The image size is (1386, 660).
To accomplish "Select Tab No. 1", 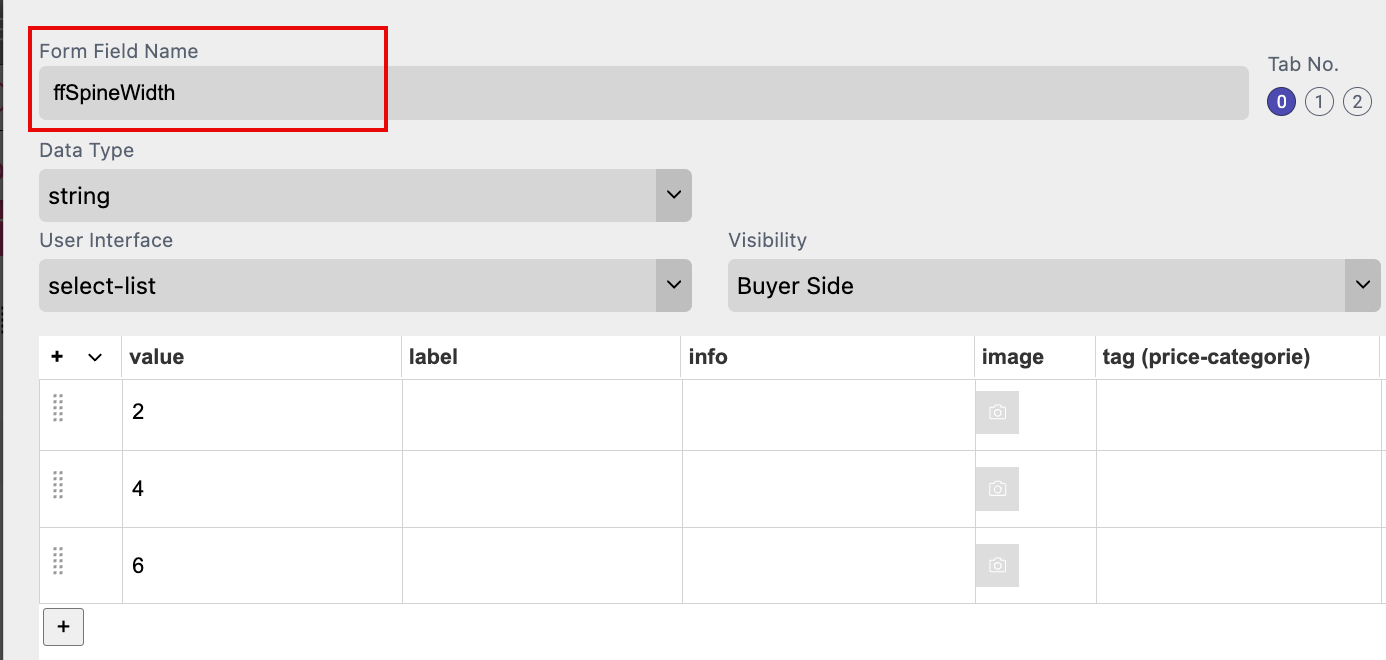I will tap(1319, 101).
